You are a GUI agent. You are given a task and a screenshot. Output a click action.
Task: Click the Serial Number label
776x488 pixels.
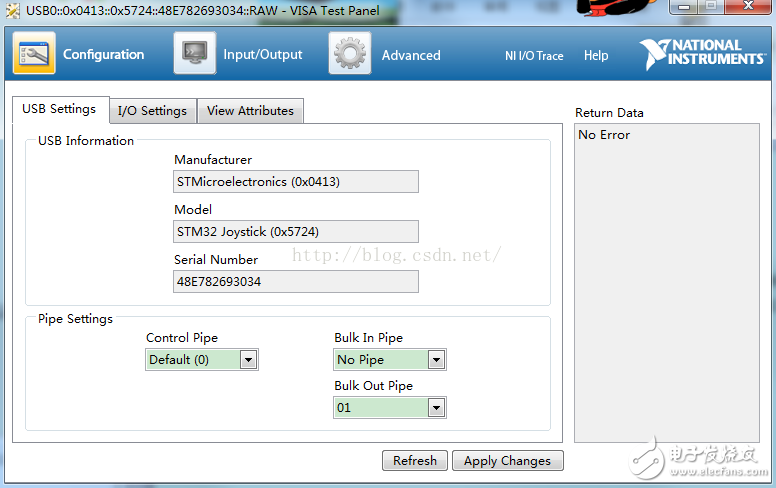(x=216, y=260)
